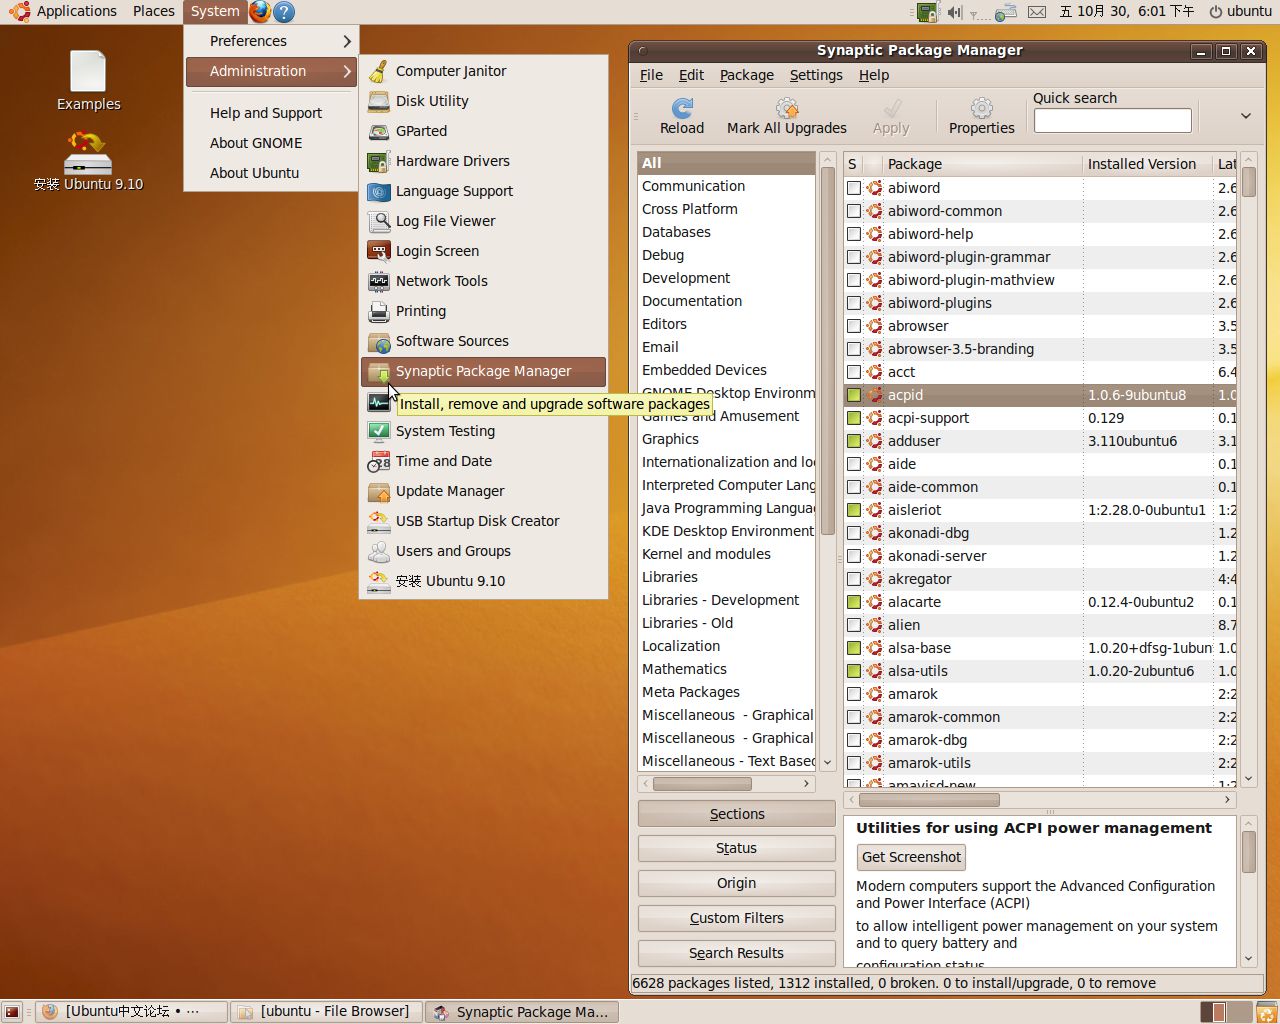Click in the Quick search field
The width and height of the screenshot is (1280, 1024).
click(1112, 121)
